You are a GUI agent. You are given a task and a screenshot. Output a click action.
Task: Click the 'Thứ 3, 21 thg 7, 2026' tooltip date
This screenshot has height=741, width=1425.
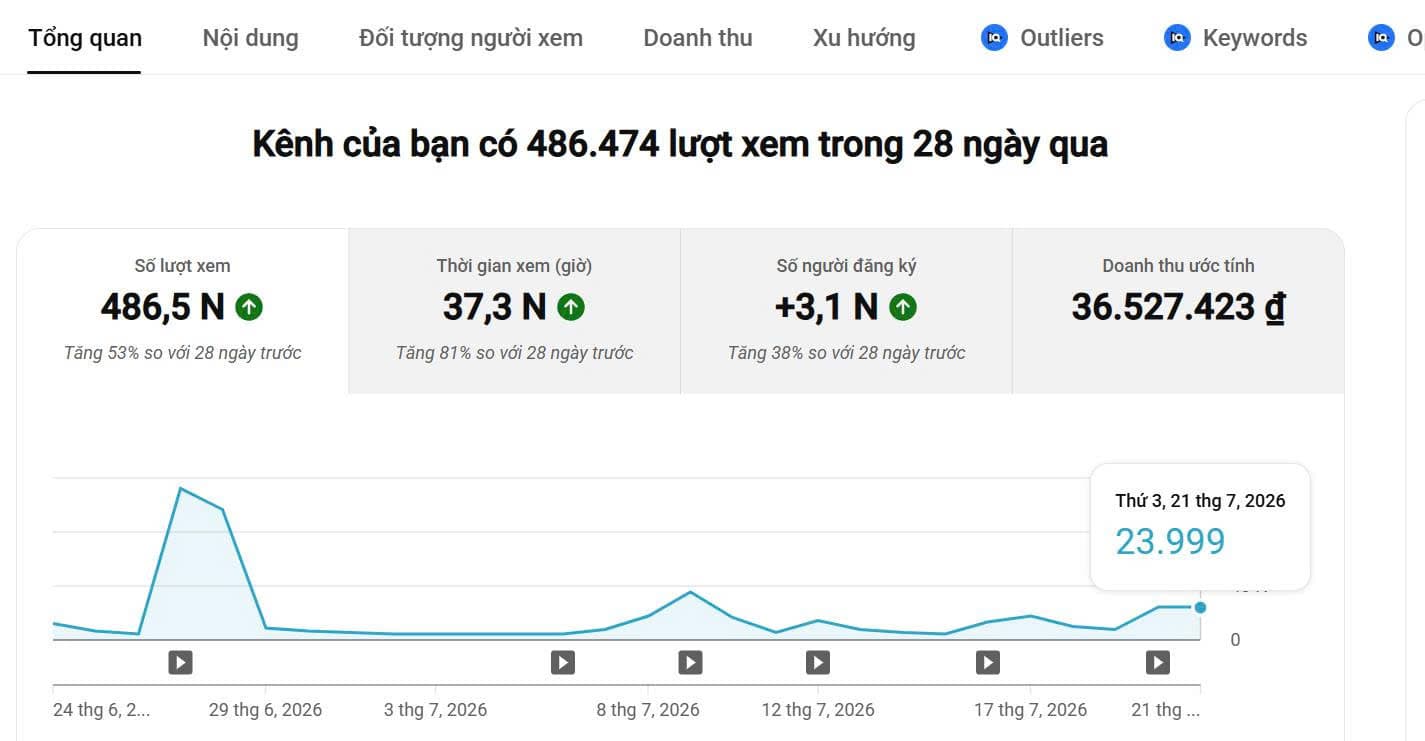coord(1200,501)
